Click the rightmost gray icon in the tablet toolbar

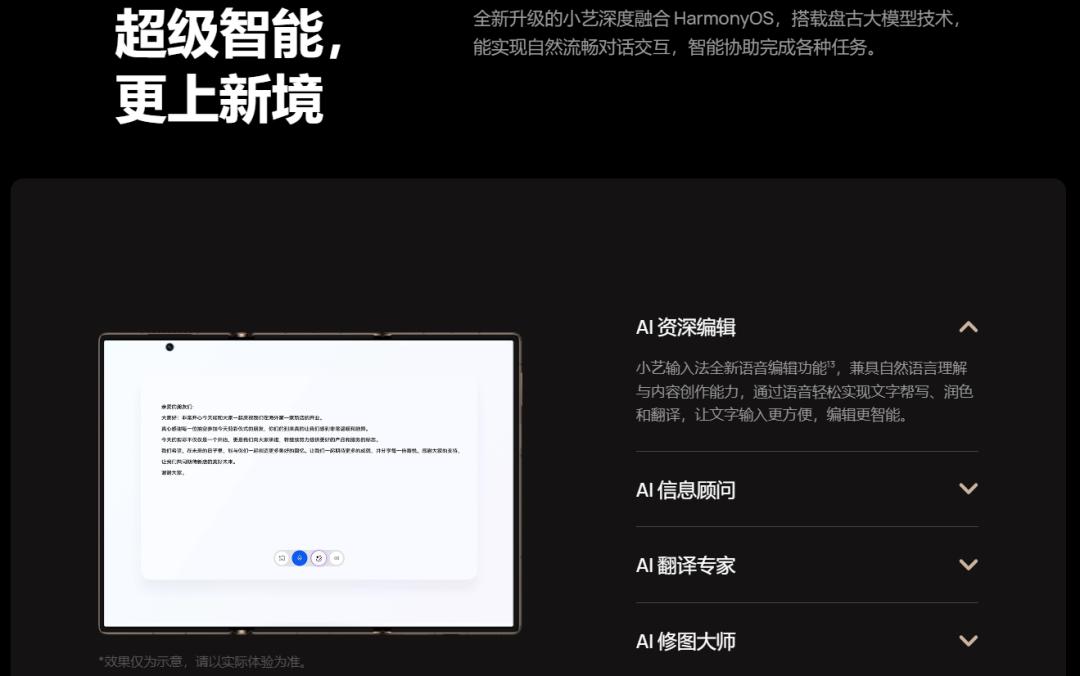click(x=336, y=558)
